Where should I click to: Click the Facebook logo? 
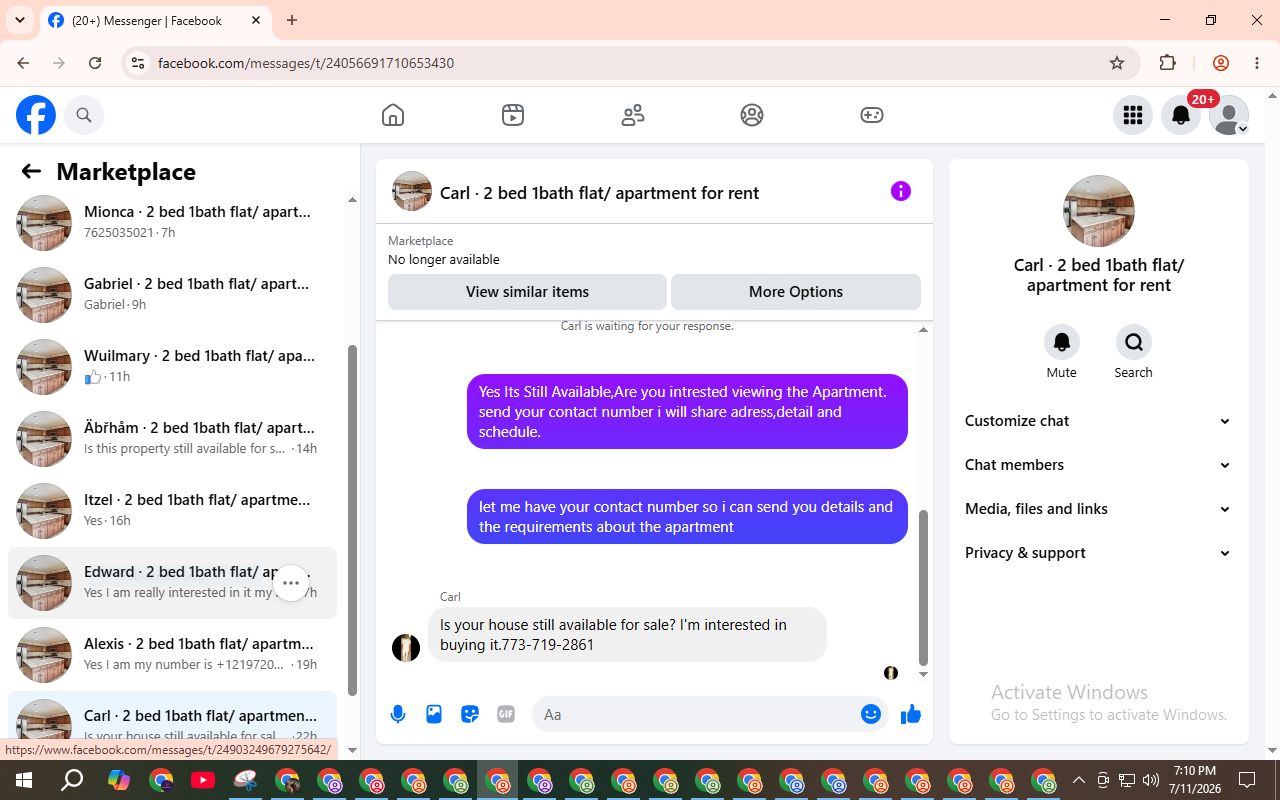pos(36,115)
